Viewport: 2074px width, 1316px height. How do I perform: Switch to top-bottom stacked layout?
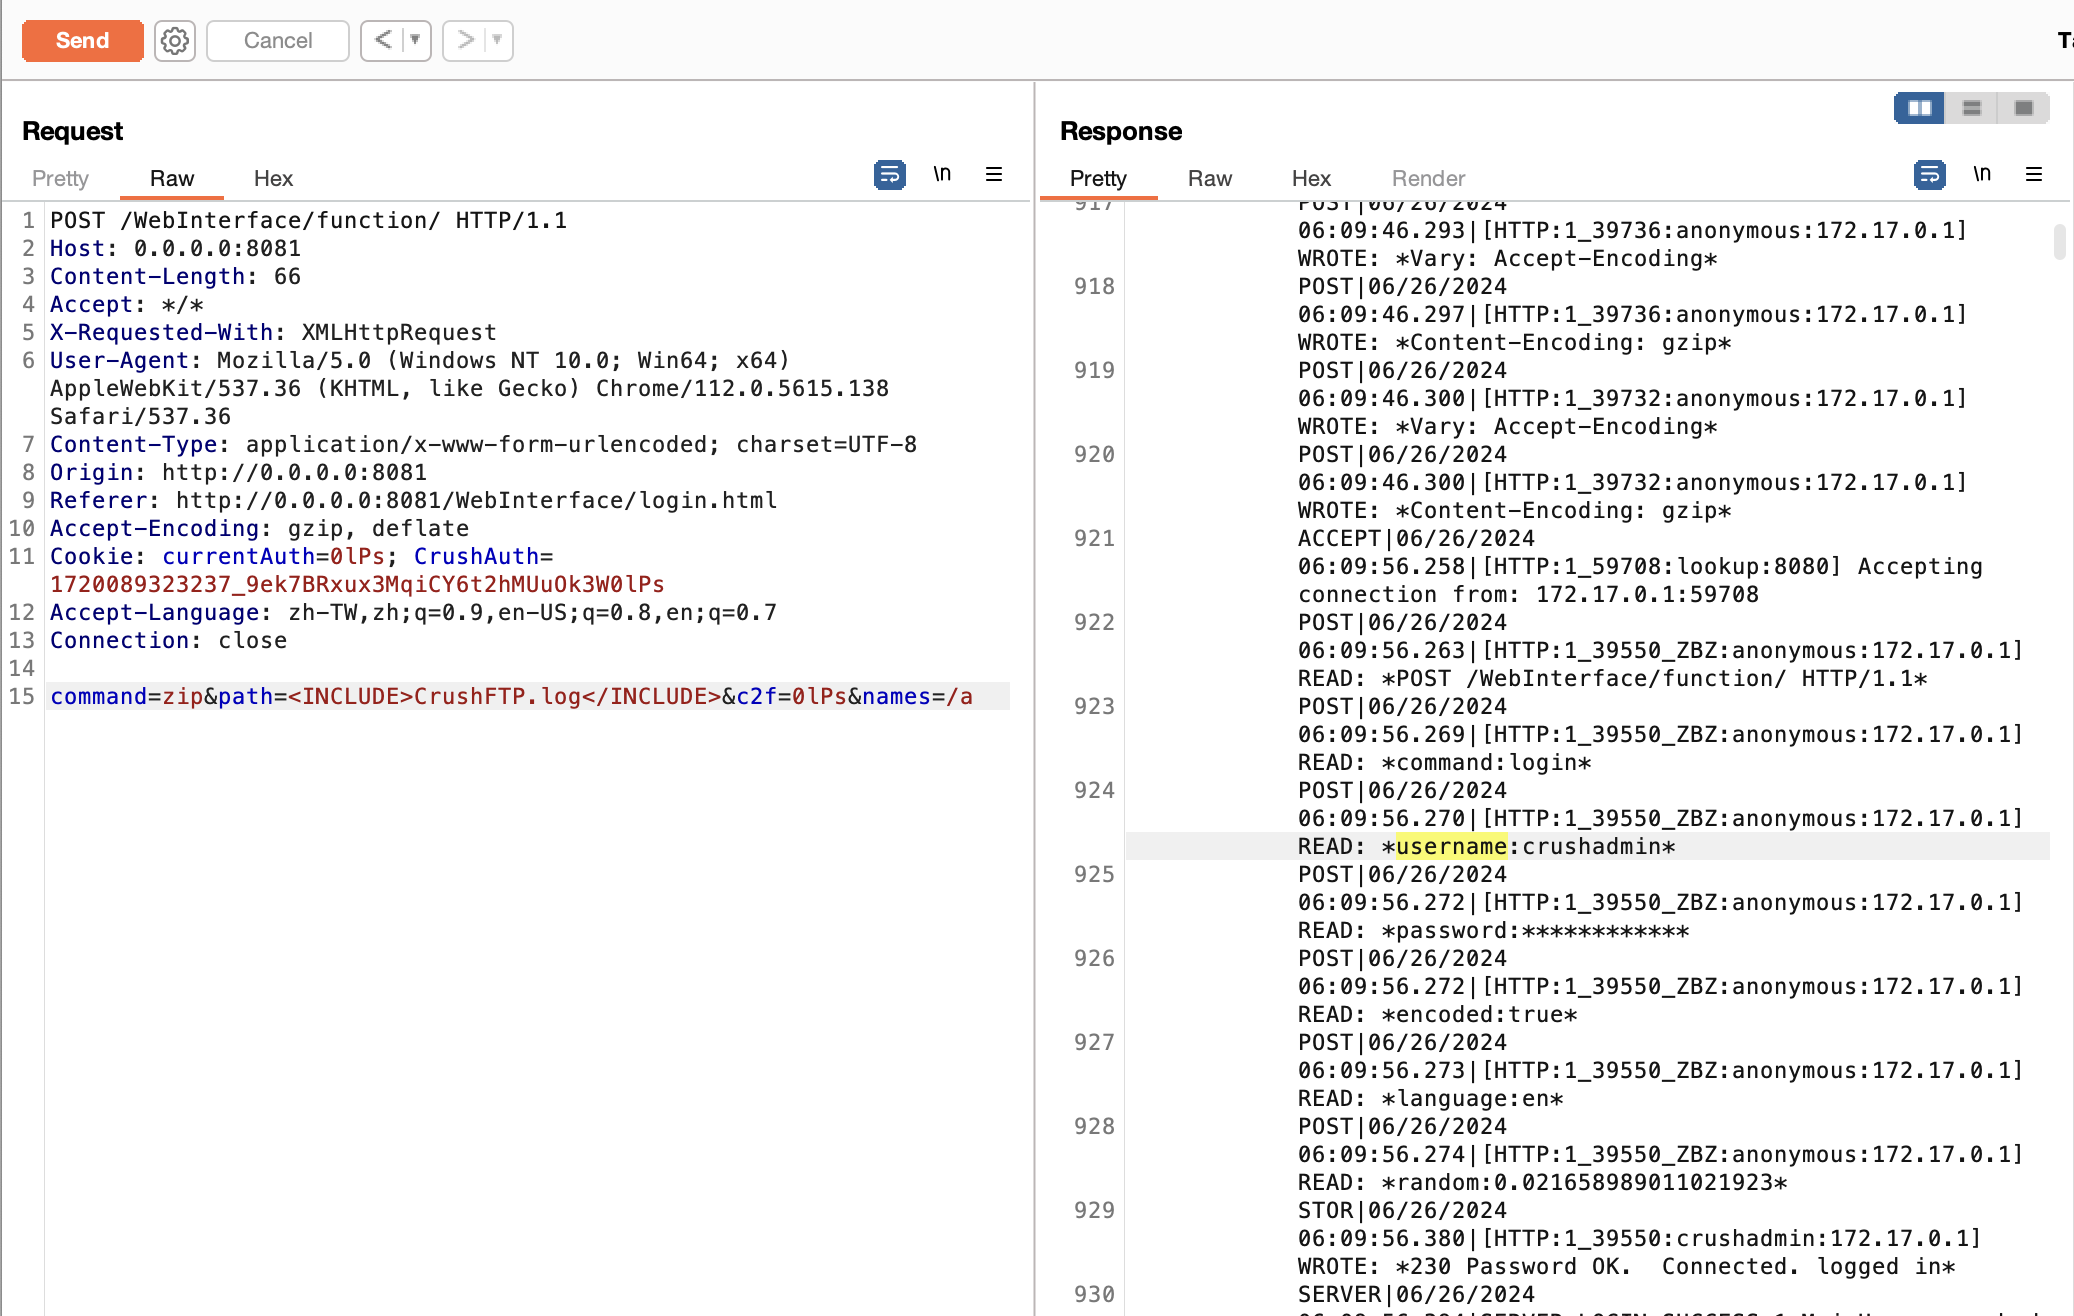coord(1972,108)
